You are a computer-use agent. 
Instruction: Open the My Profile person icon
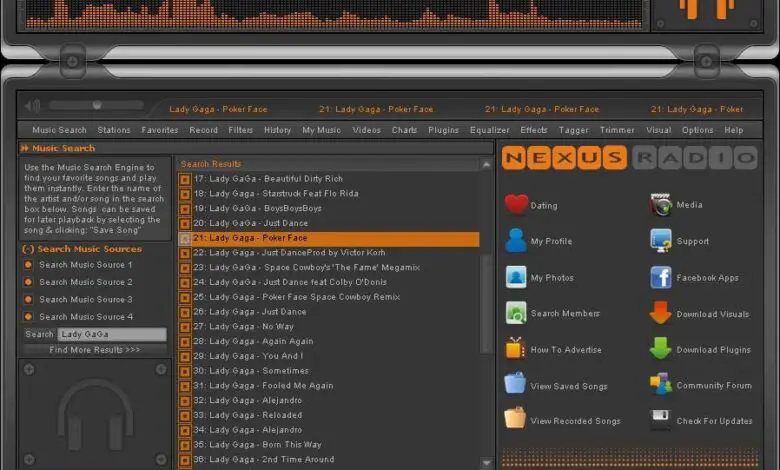(516, 240)
